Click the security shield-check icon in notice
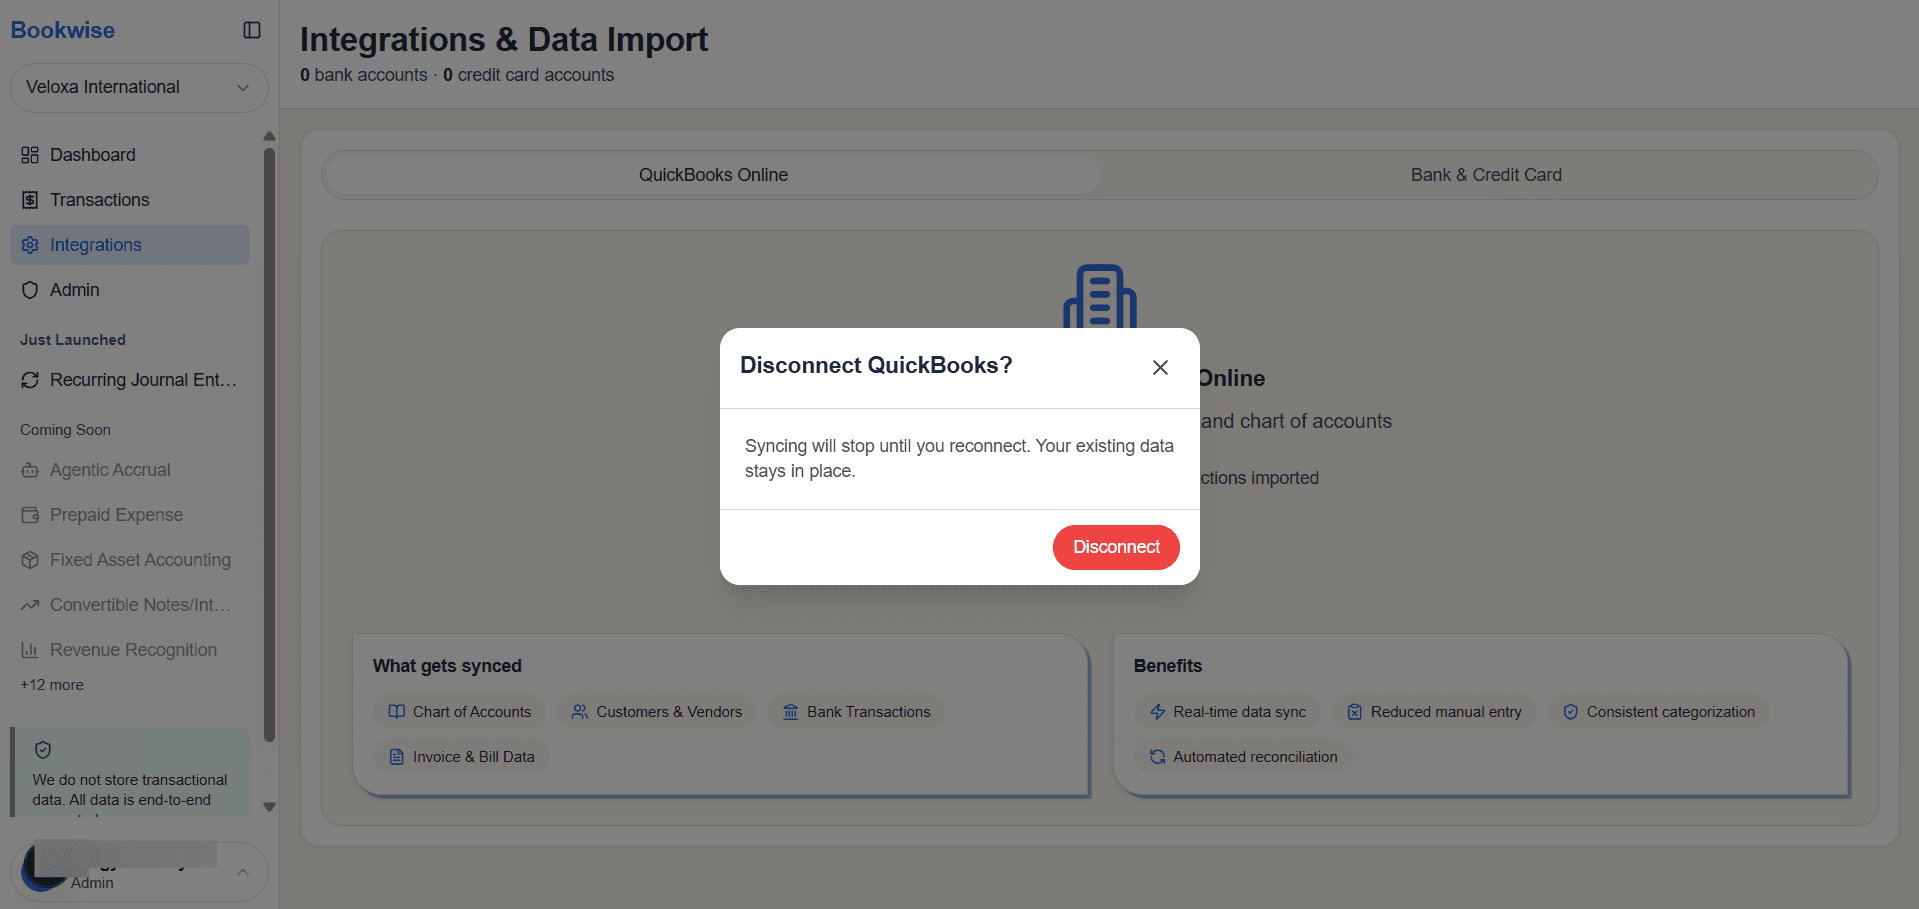The height and width of the screenshot is (909, 1919). click(x=43, y=750)
